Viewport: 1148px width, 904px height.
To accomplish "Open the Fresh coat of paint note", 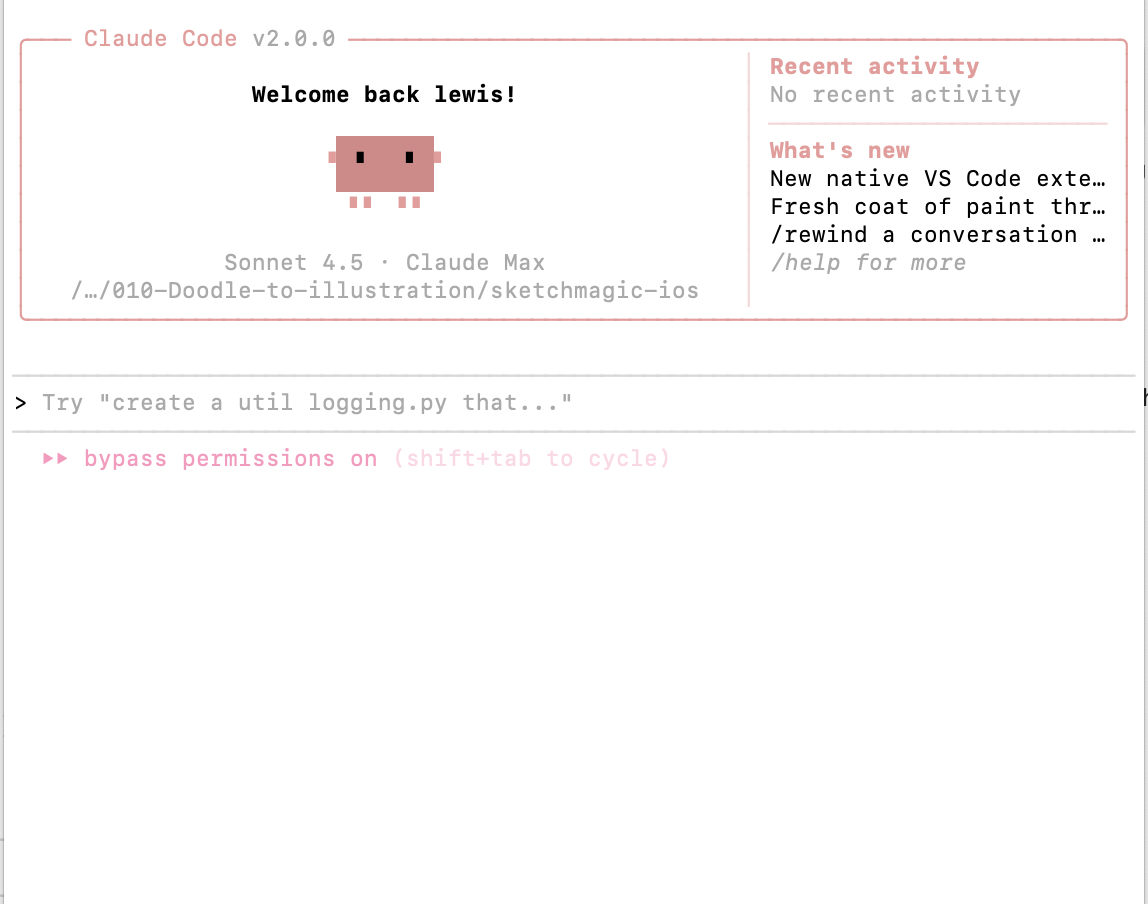I will pyautogui.click(x=938, y=206).
